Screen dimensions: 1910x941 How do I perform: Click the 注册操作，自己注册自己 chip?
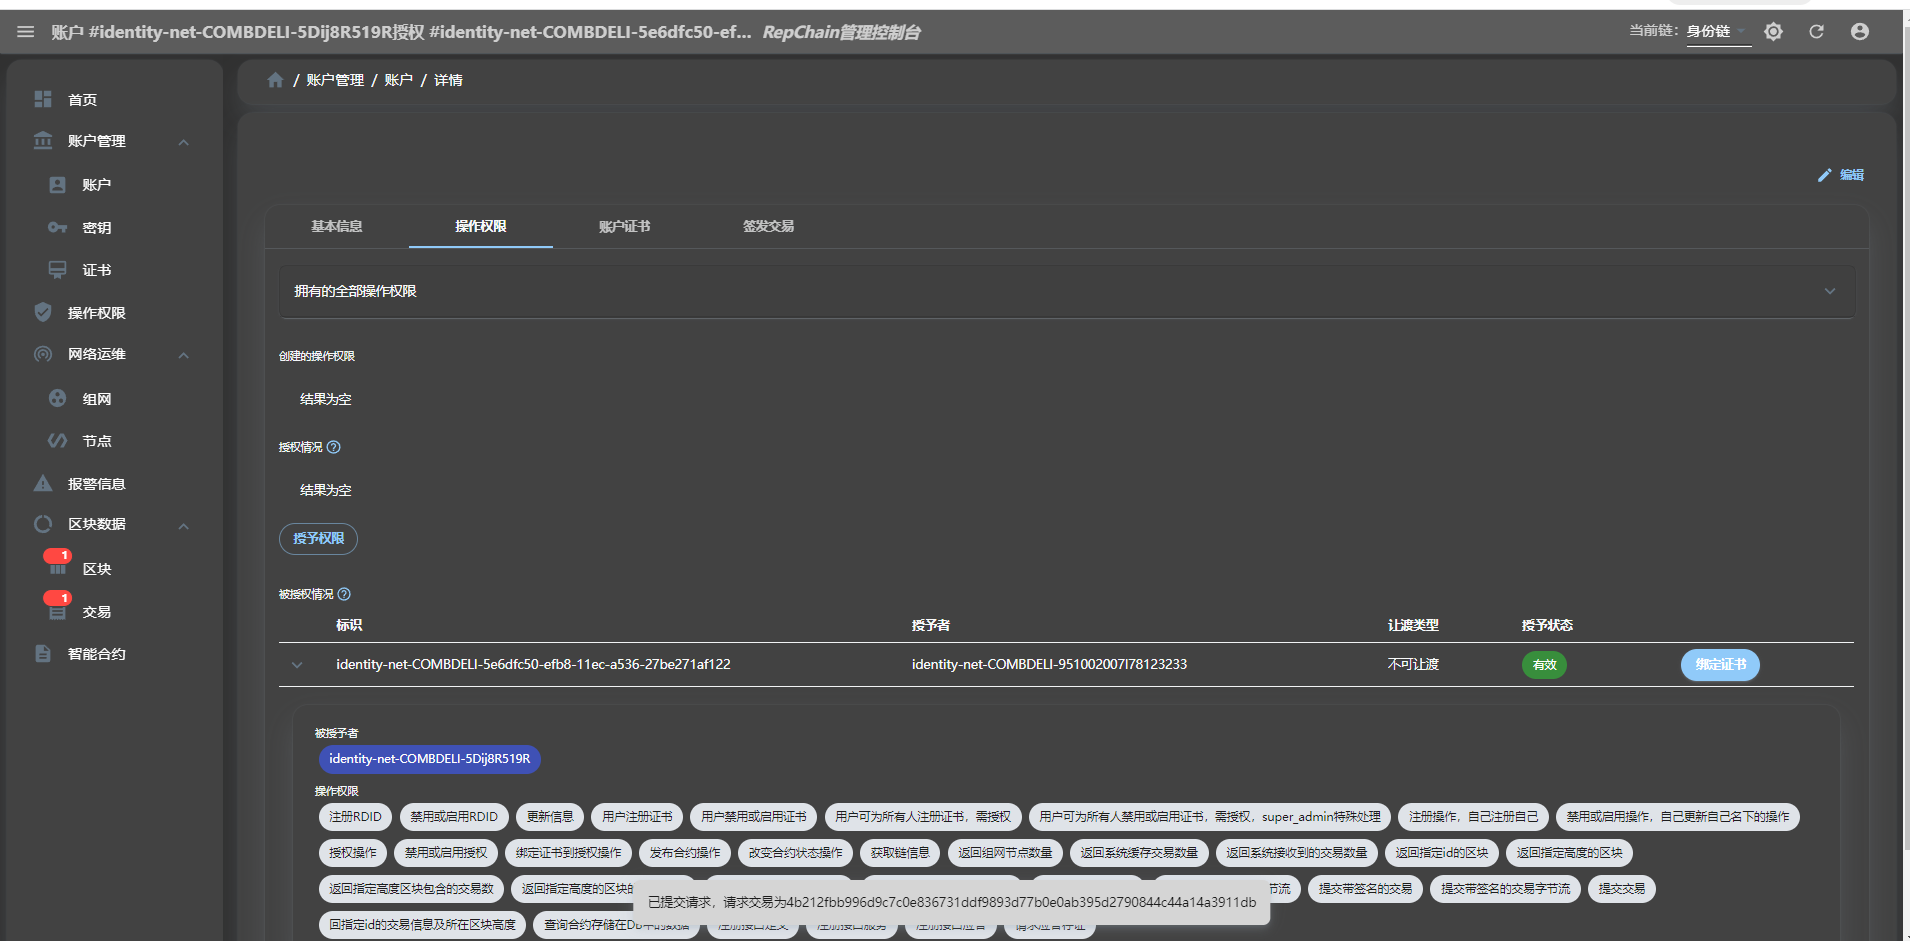(1474, 817)
